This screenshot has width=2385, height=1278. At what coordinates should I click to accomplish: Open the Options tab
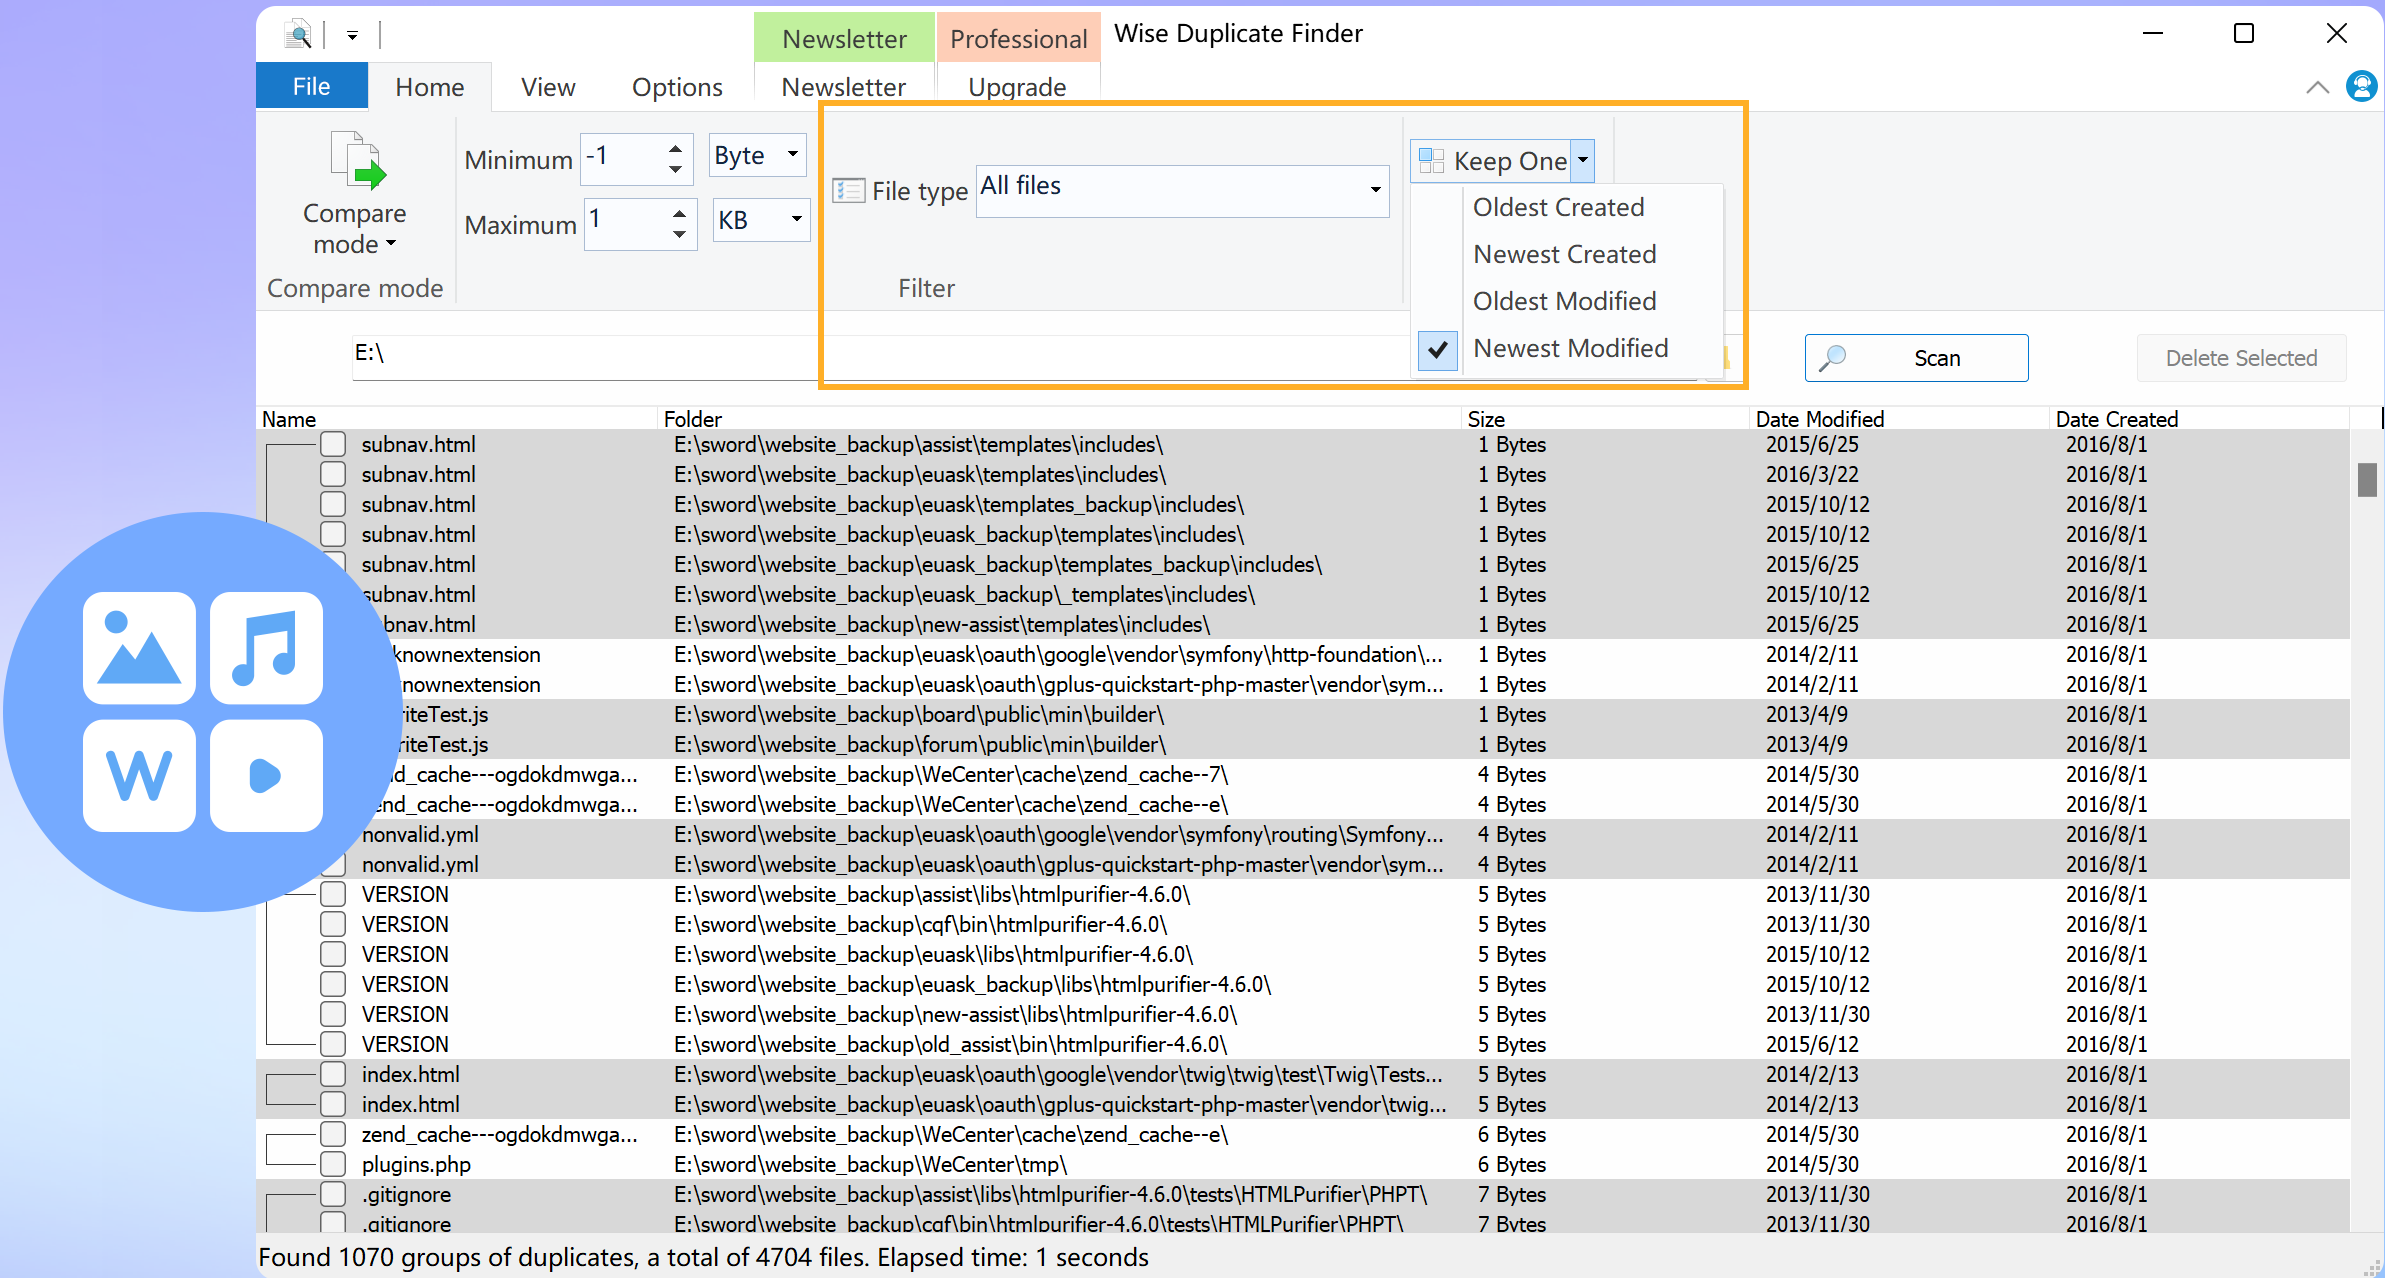(x=677, y=87)
